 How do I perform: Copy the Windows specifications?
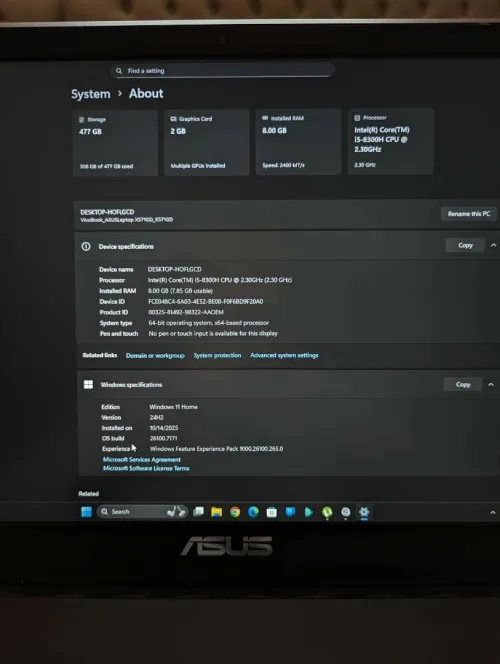click(x=463, y=385)
